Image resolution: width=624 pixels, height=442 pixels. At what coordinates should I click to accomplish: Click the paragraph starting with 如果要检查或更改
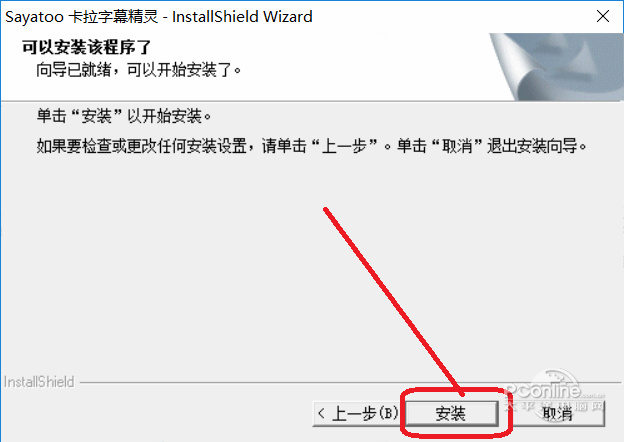[312, 146]
